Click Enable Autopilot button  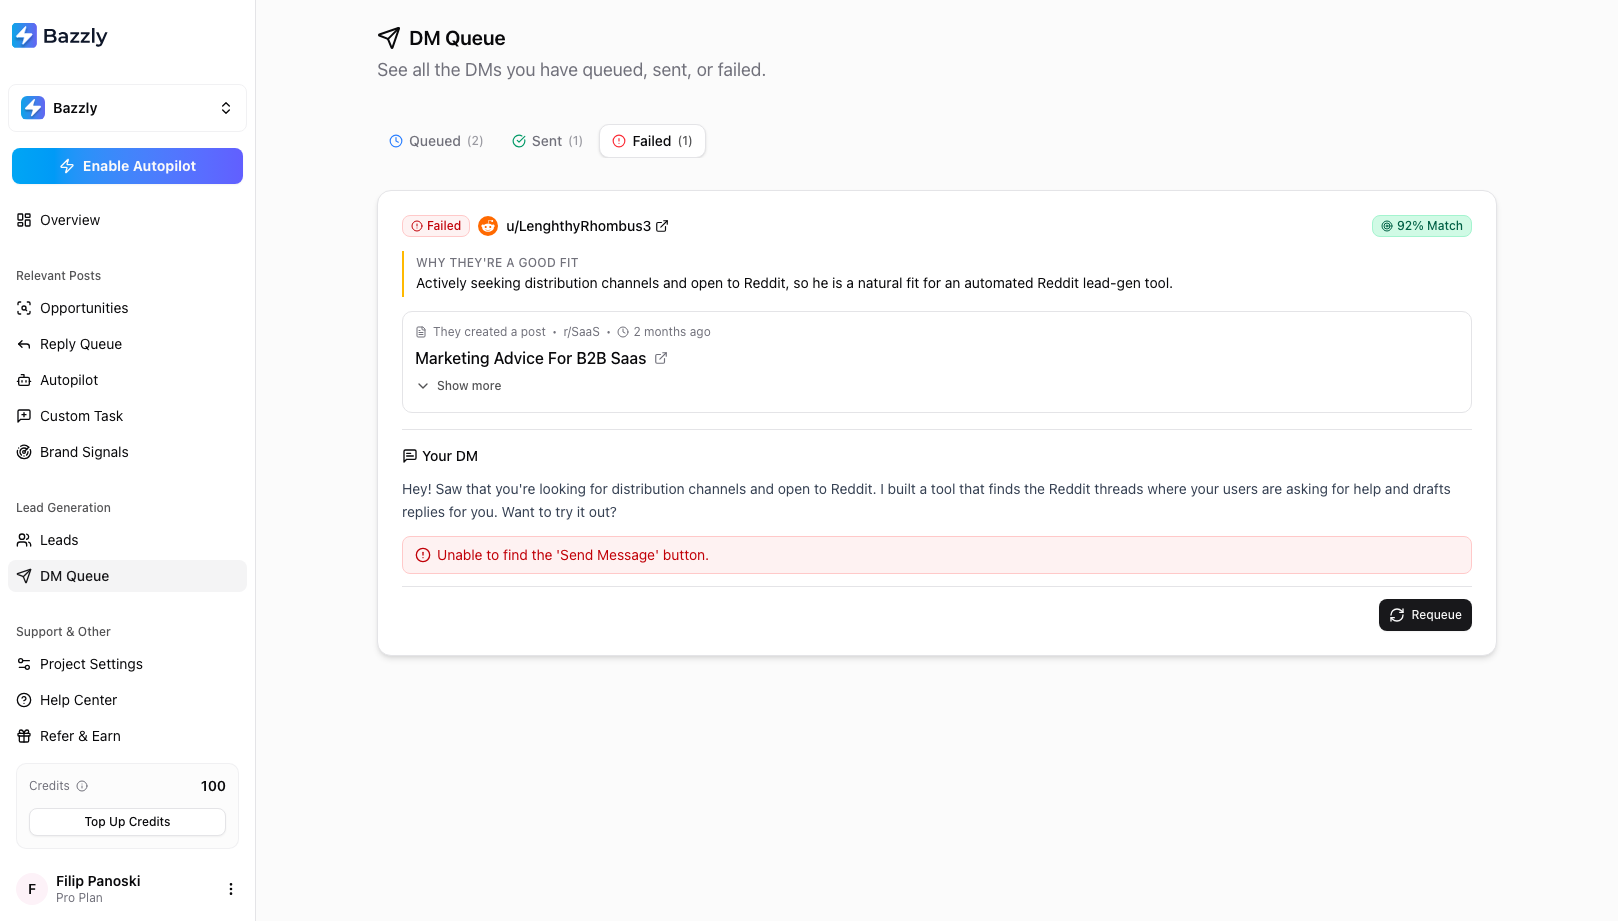pyautogui.click(x=127, y=166)
